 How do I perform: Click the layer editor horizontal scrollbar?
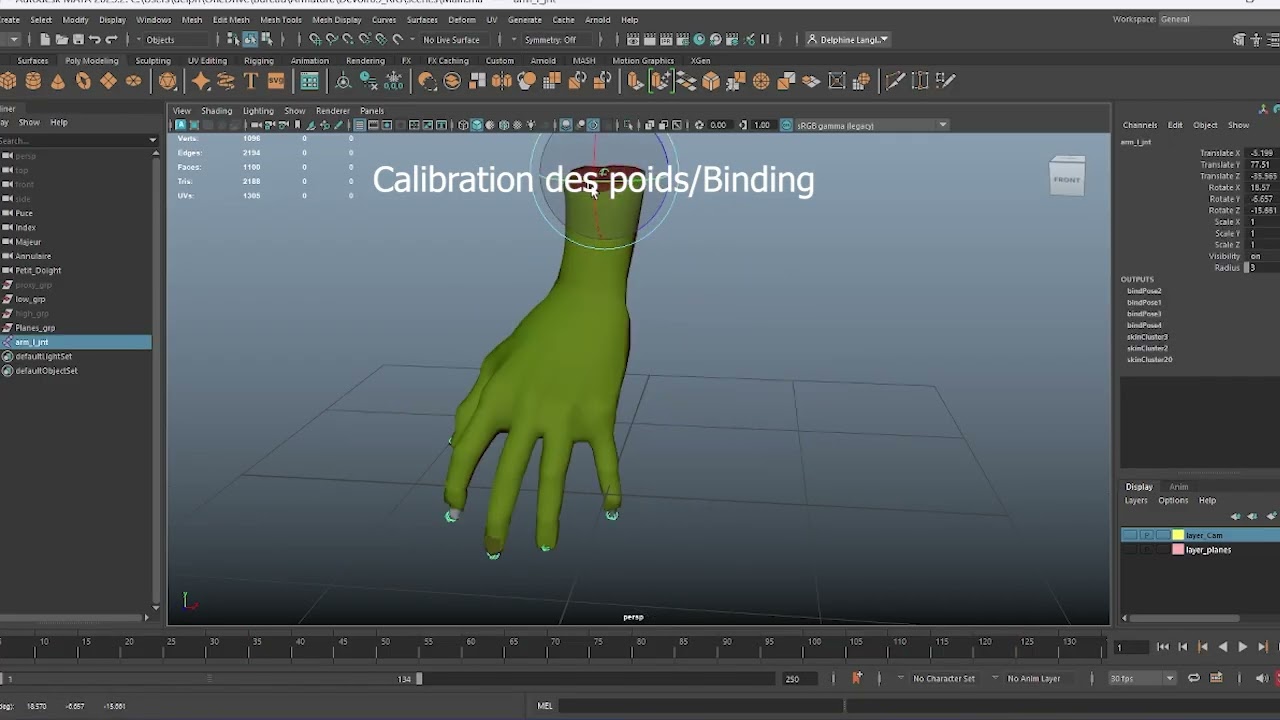(1185, 618)
